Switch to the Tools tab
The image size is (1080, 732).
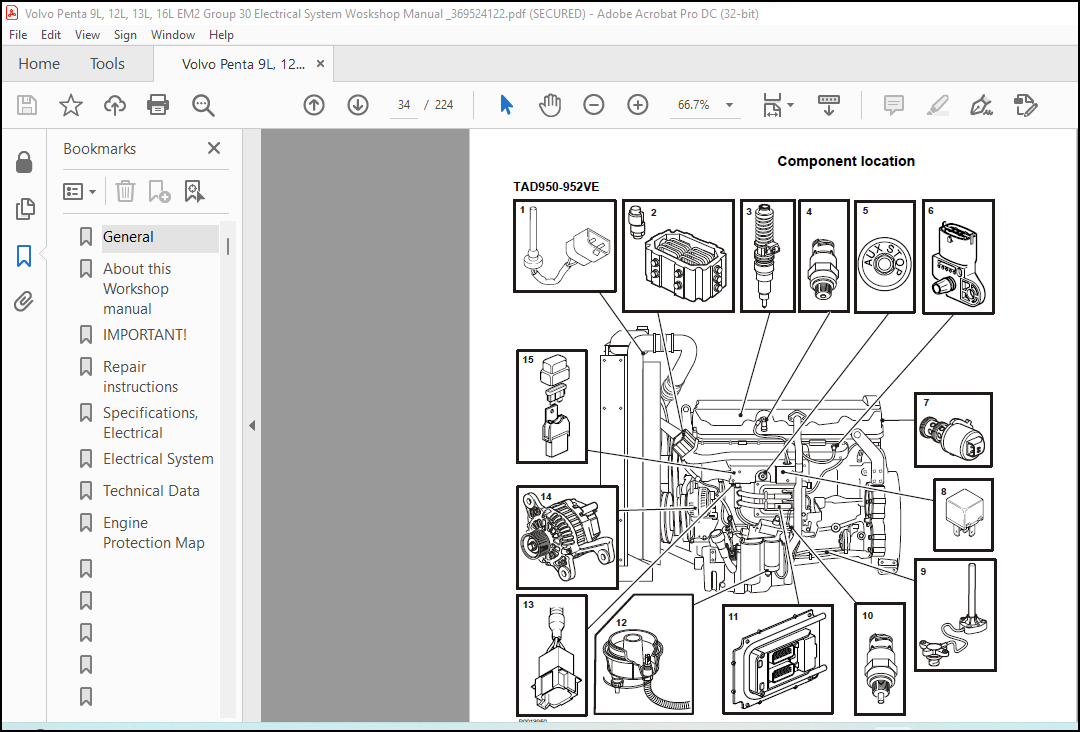click(x=107, y=63)
